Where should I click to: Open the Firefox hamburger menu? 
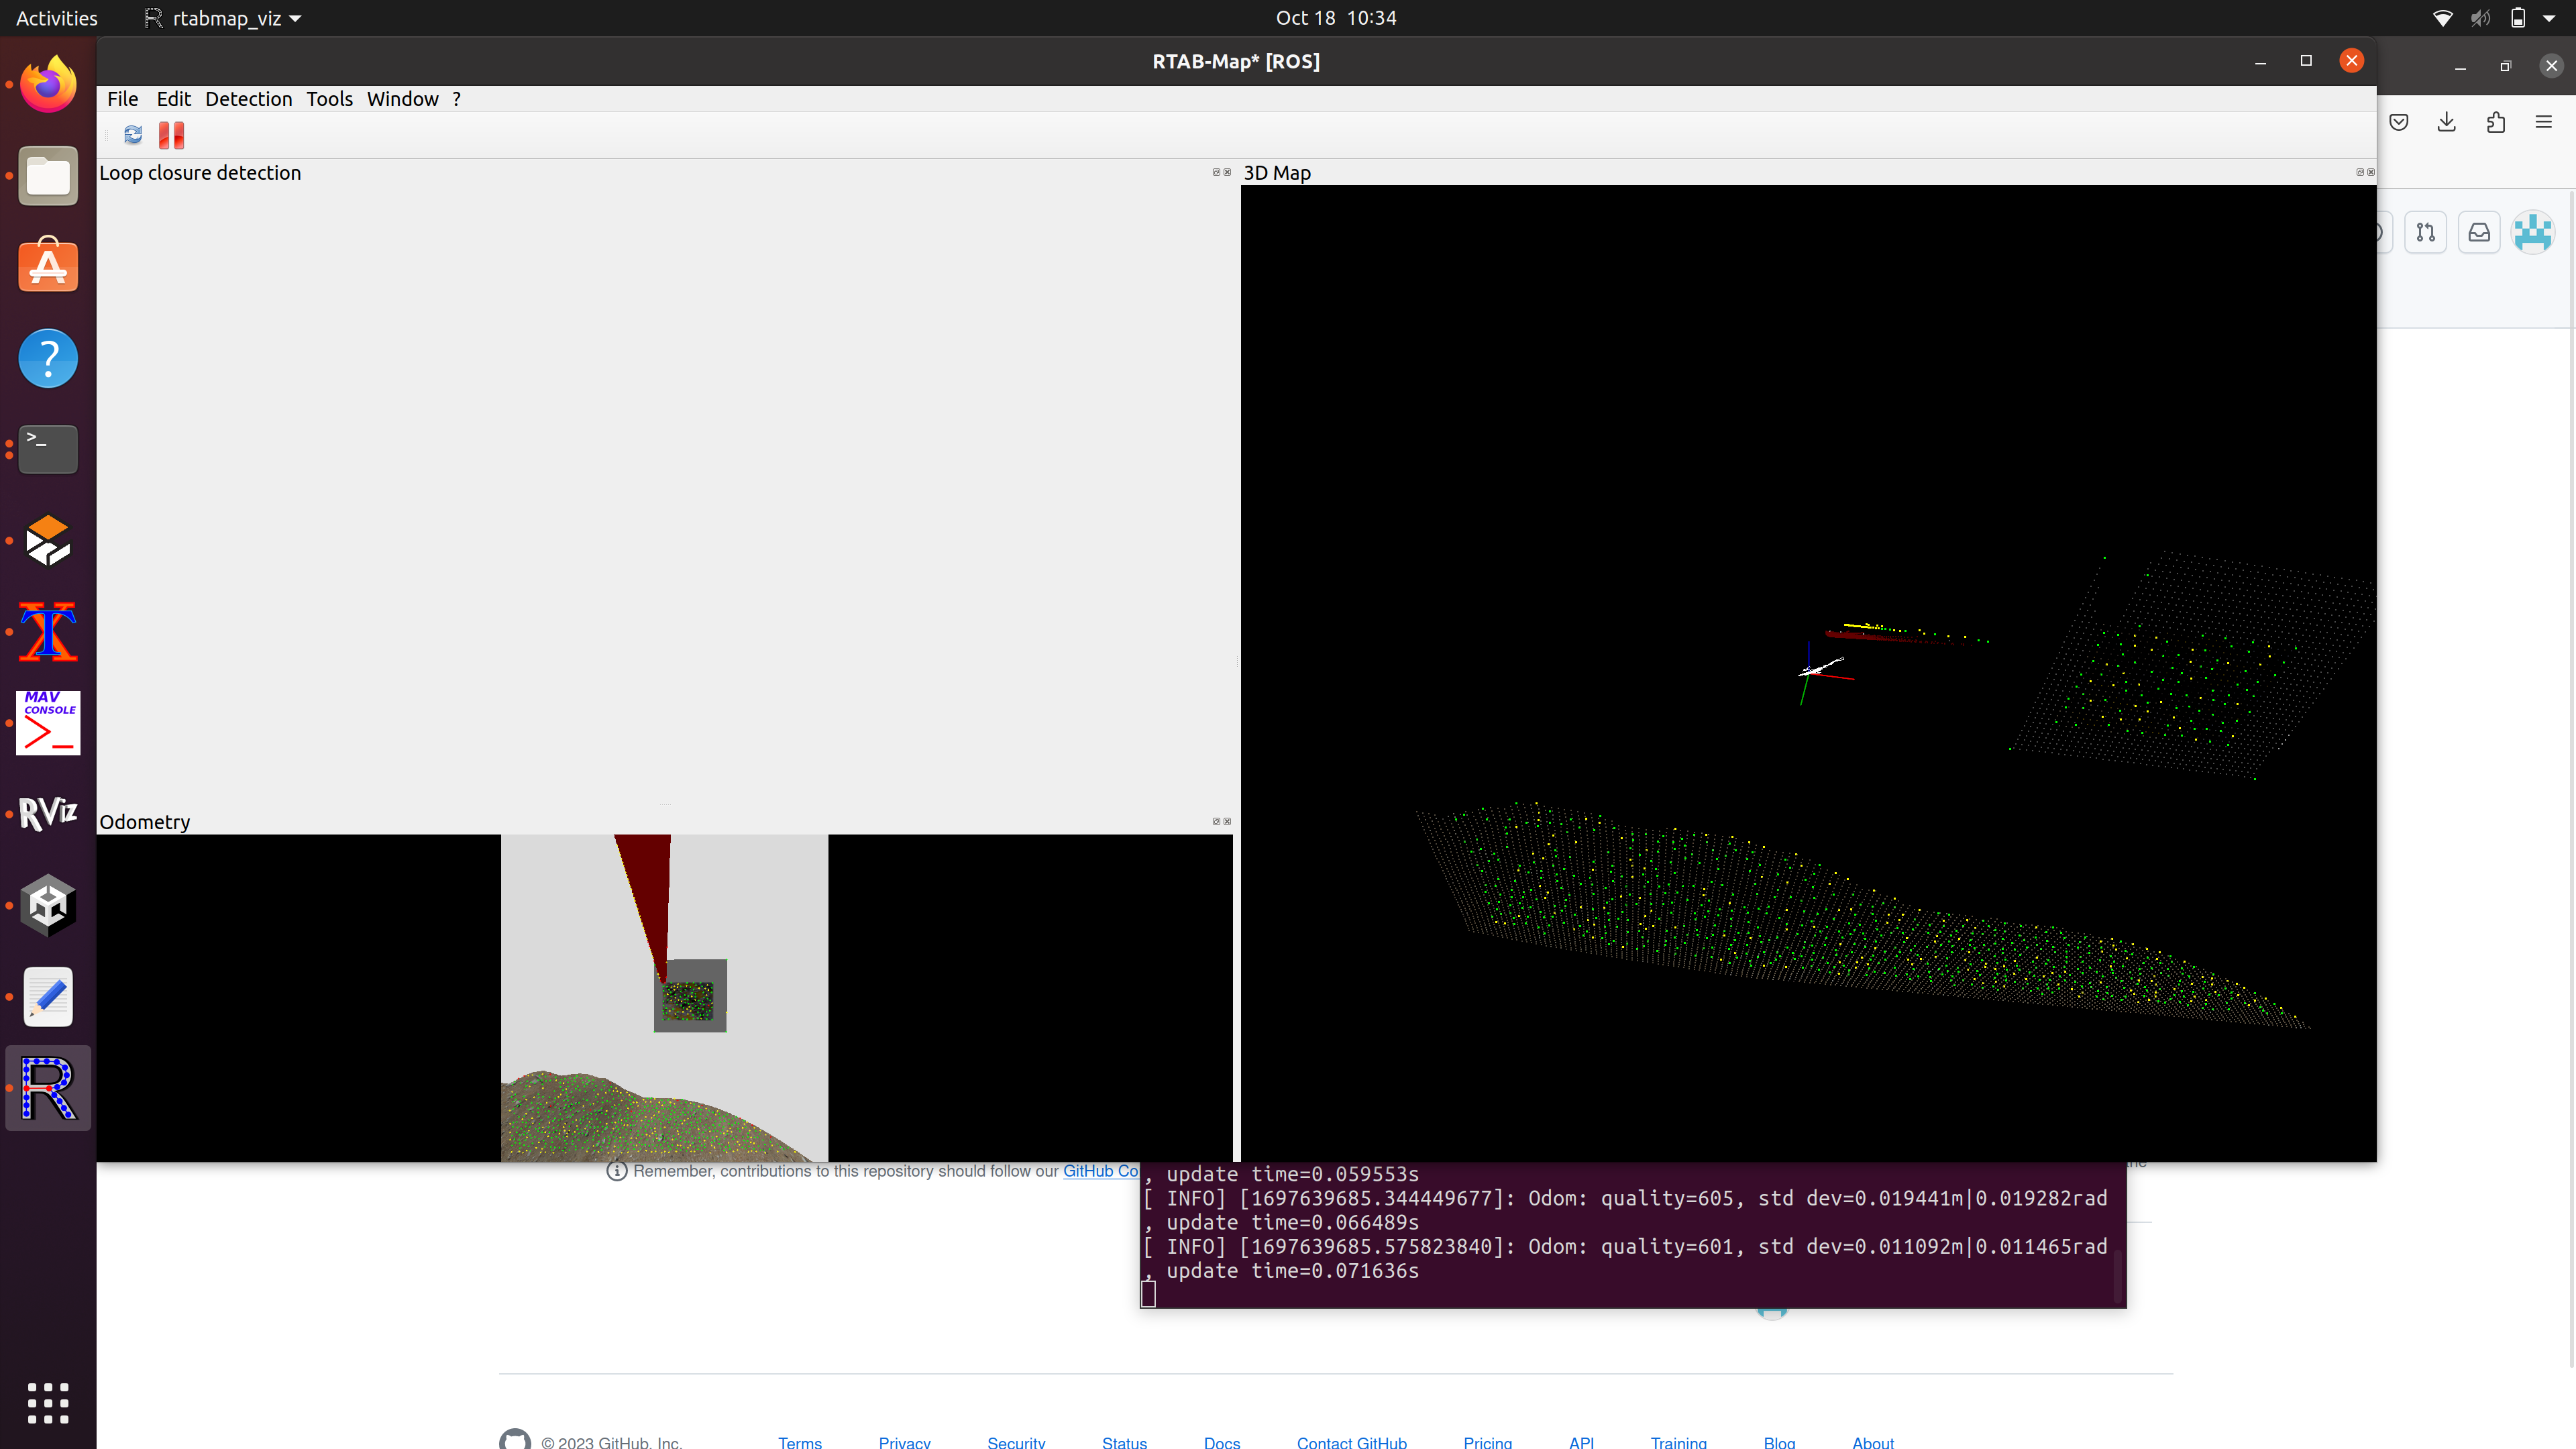2543,122
